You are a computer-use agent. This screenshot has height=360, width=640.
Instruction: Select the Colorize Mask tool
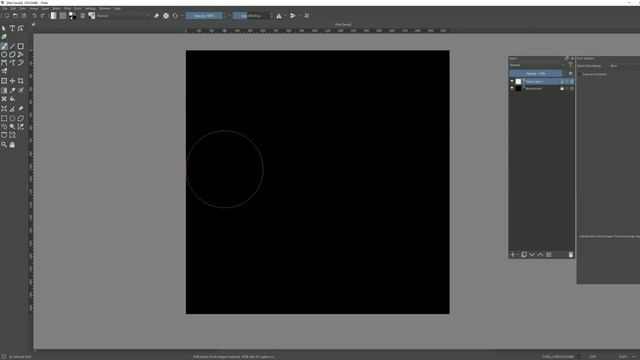pyautogui.click(x=20, y=90)
